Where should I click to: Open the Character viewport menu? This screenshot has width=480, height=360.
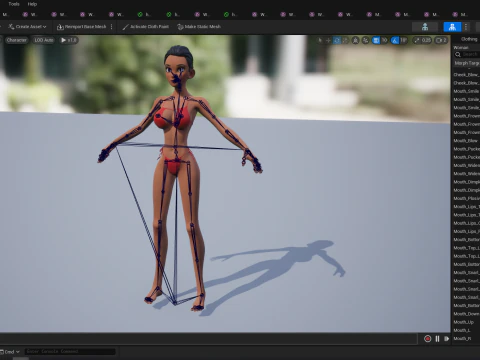[x=16, y=40]
